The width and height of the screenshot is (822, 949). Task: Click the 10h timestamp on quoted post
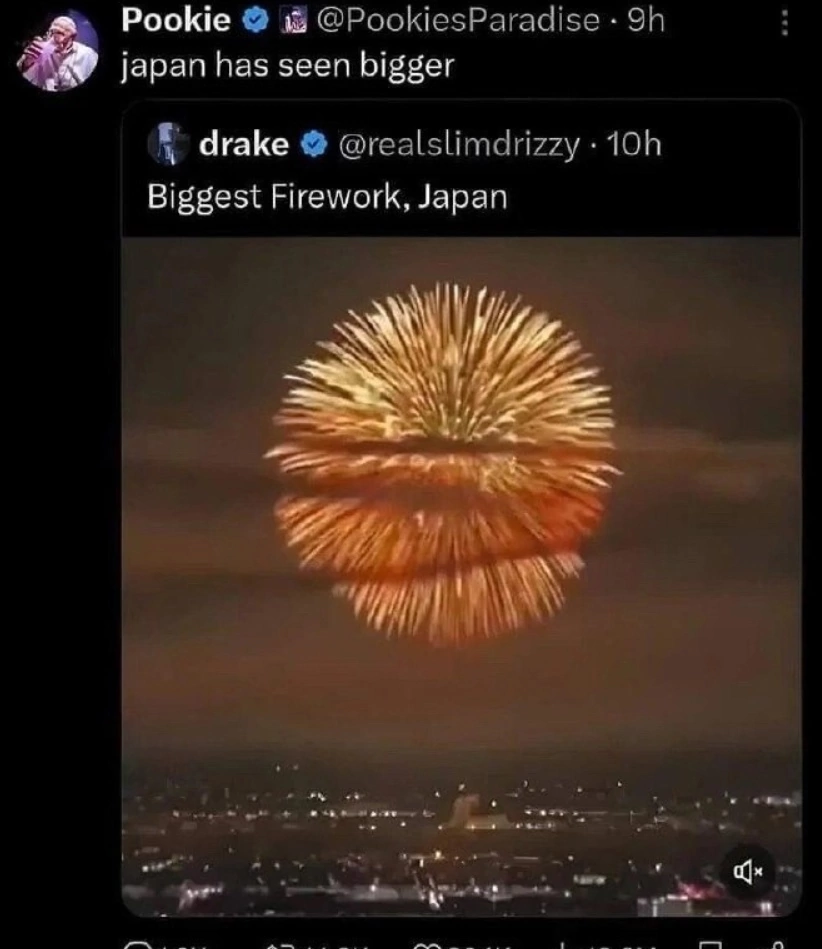click(x=634, y=145)
